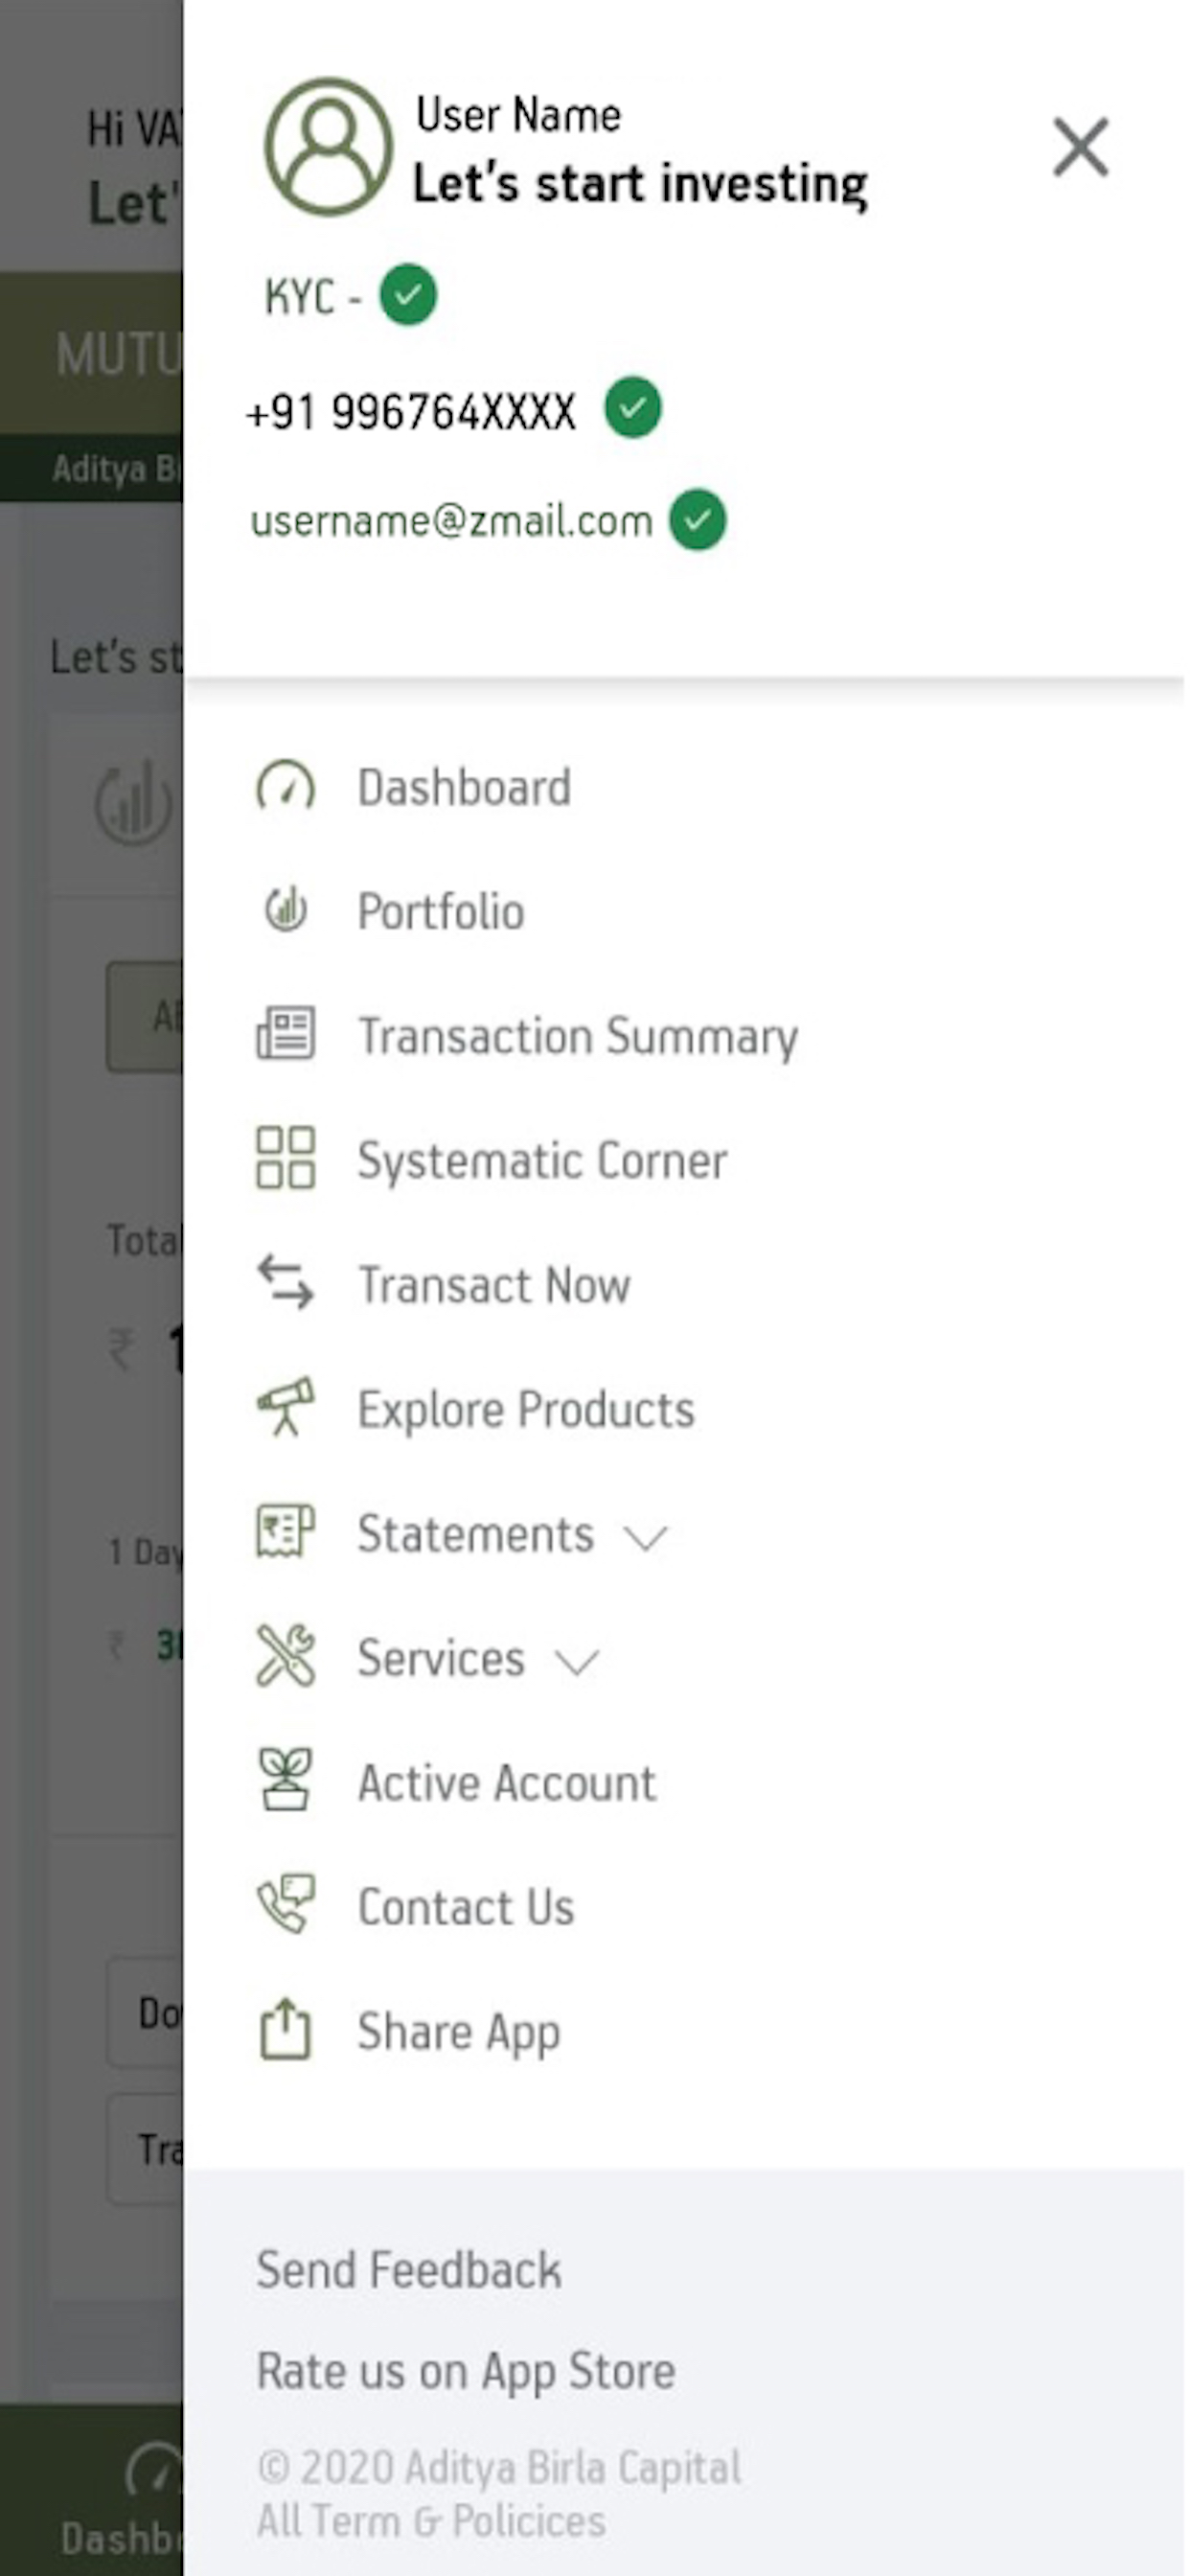Expand the Services chevron
Screen dimensions: 1190x2576
click(x=577, y=1662)
